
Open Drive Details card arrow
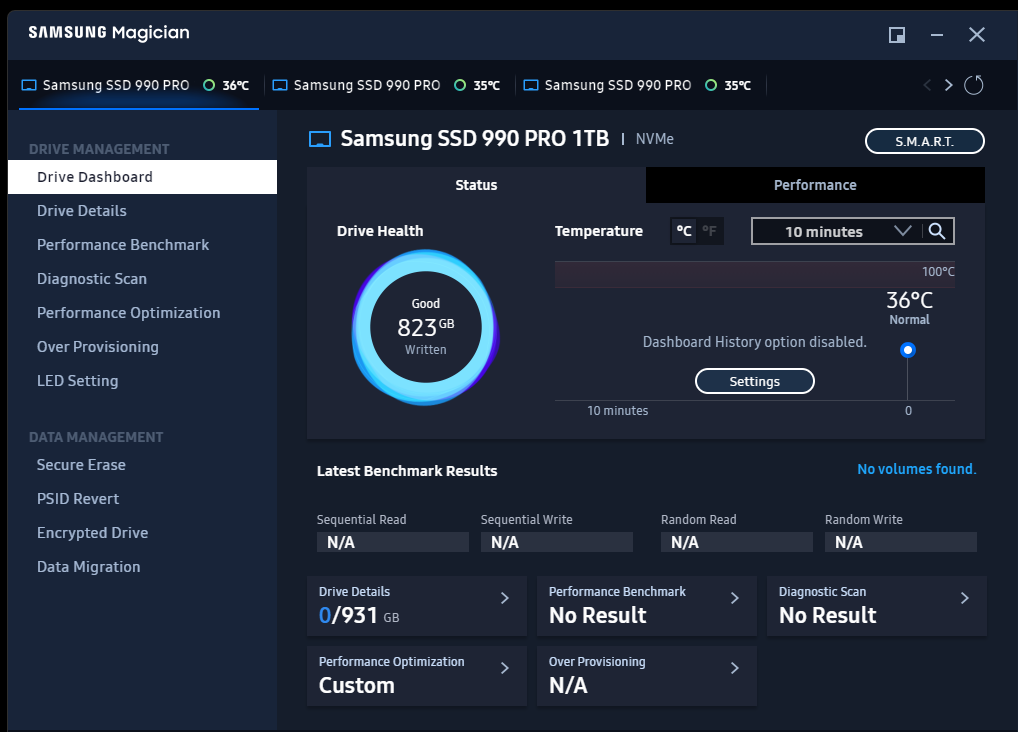point(504,598)
